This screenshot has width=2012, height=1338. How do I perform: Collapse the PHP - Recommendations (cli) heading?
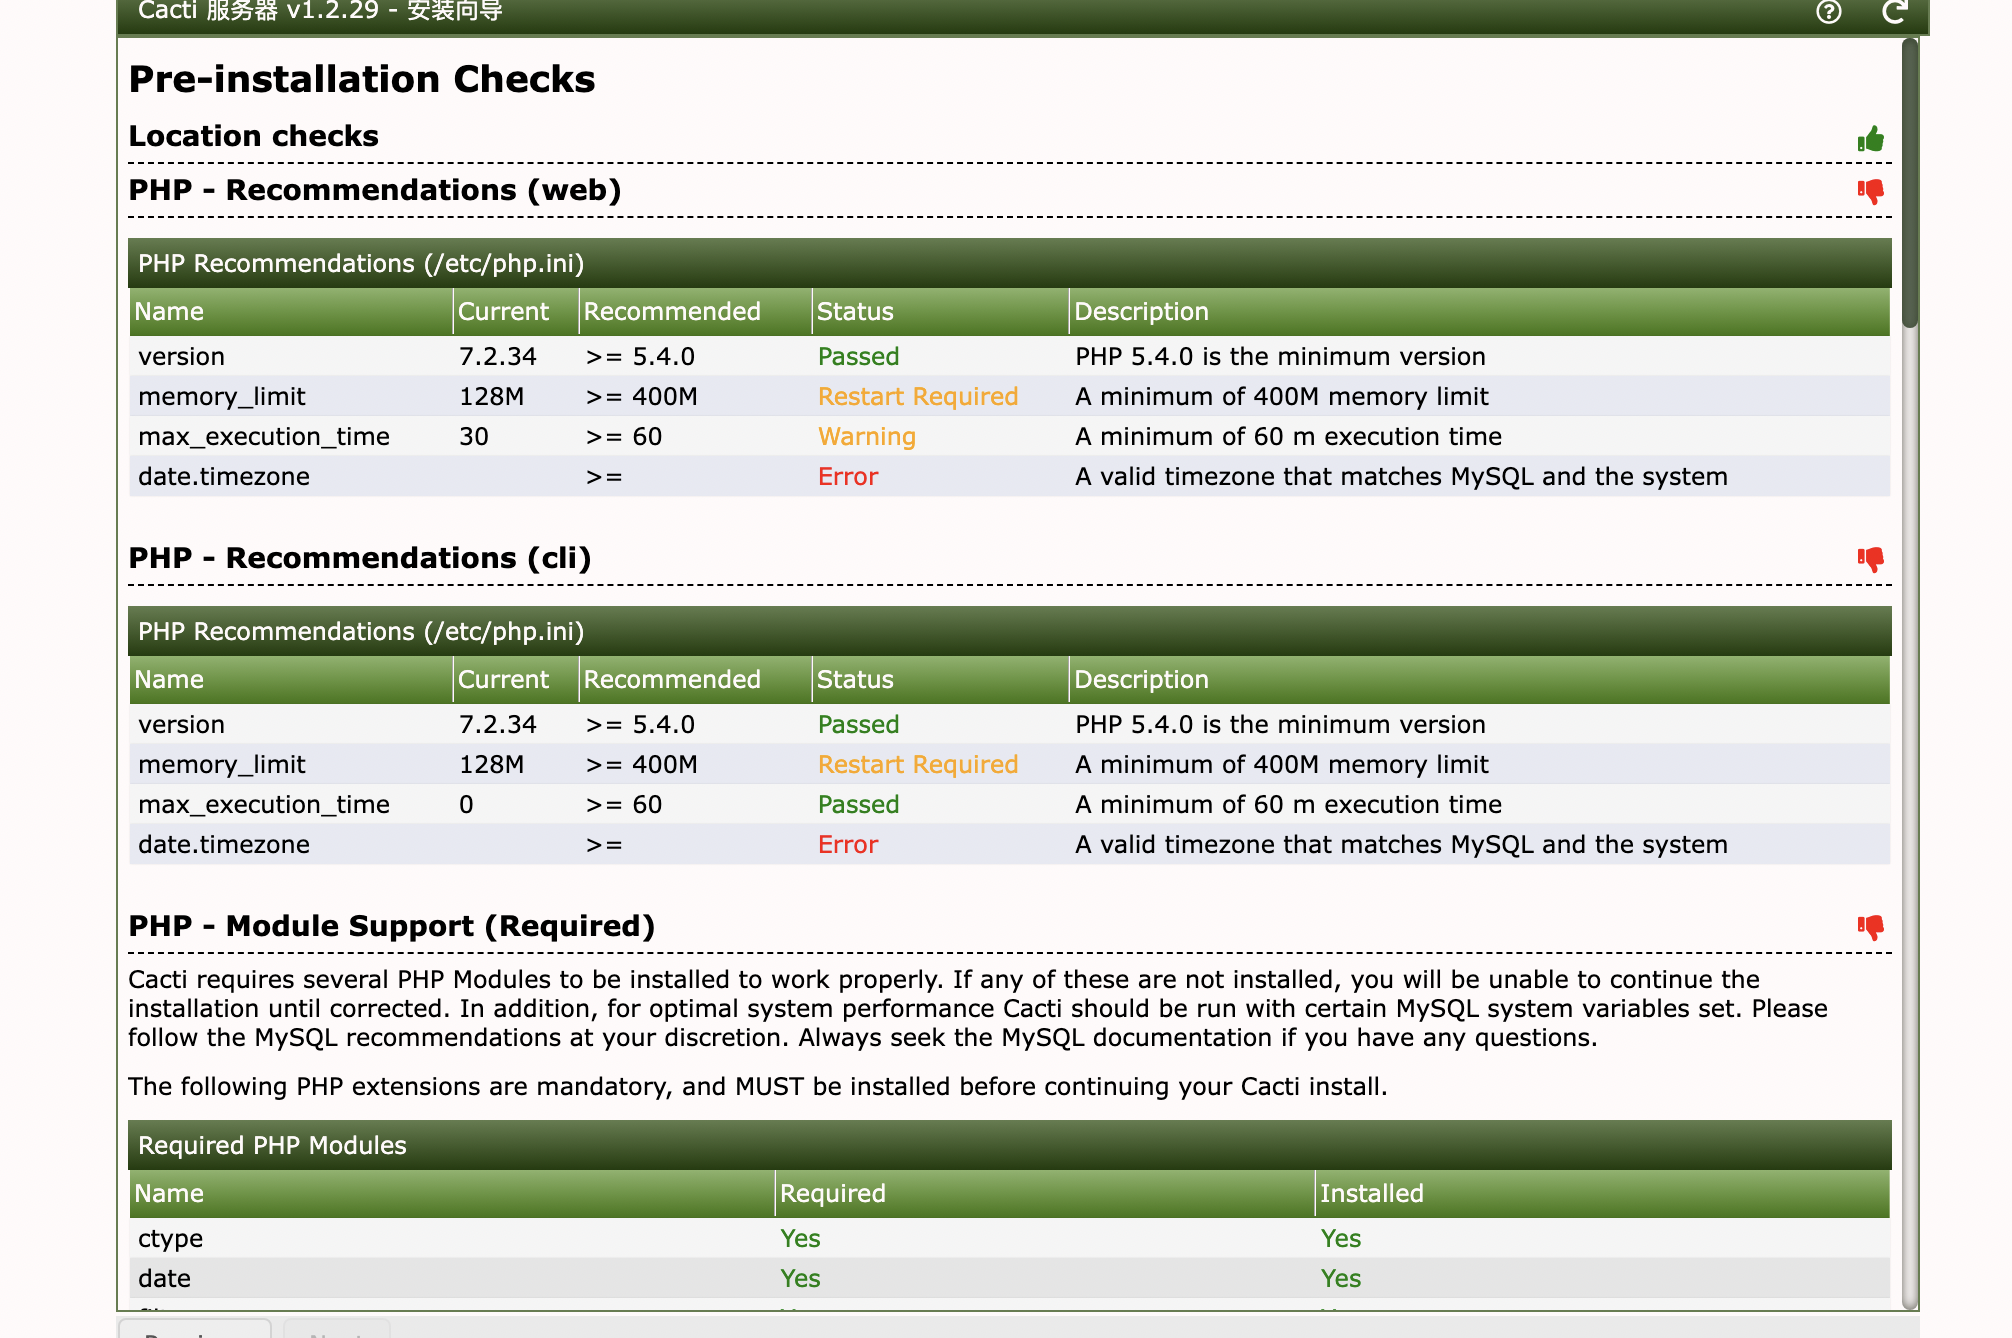tap(360, 558)
